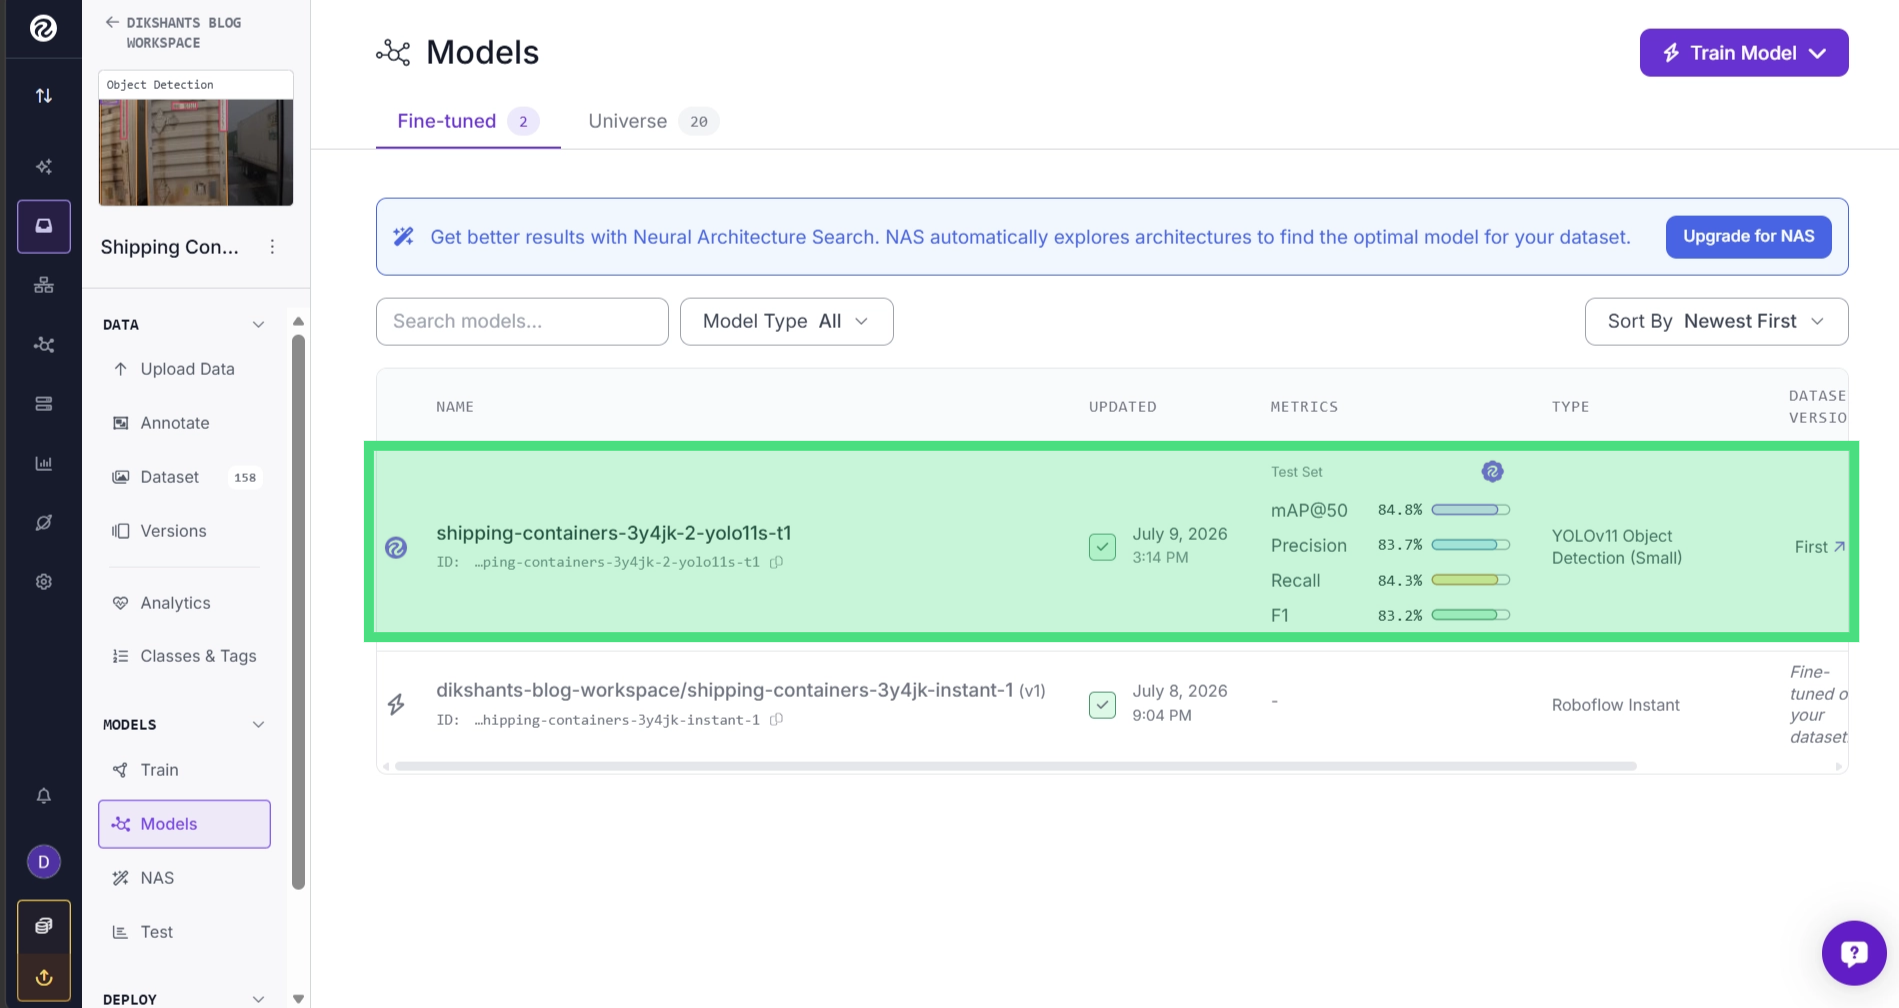Copy the yolo11s-t1 model ID
The height and width of the screenshot is (1008, 1899).
point(776,562)
